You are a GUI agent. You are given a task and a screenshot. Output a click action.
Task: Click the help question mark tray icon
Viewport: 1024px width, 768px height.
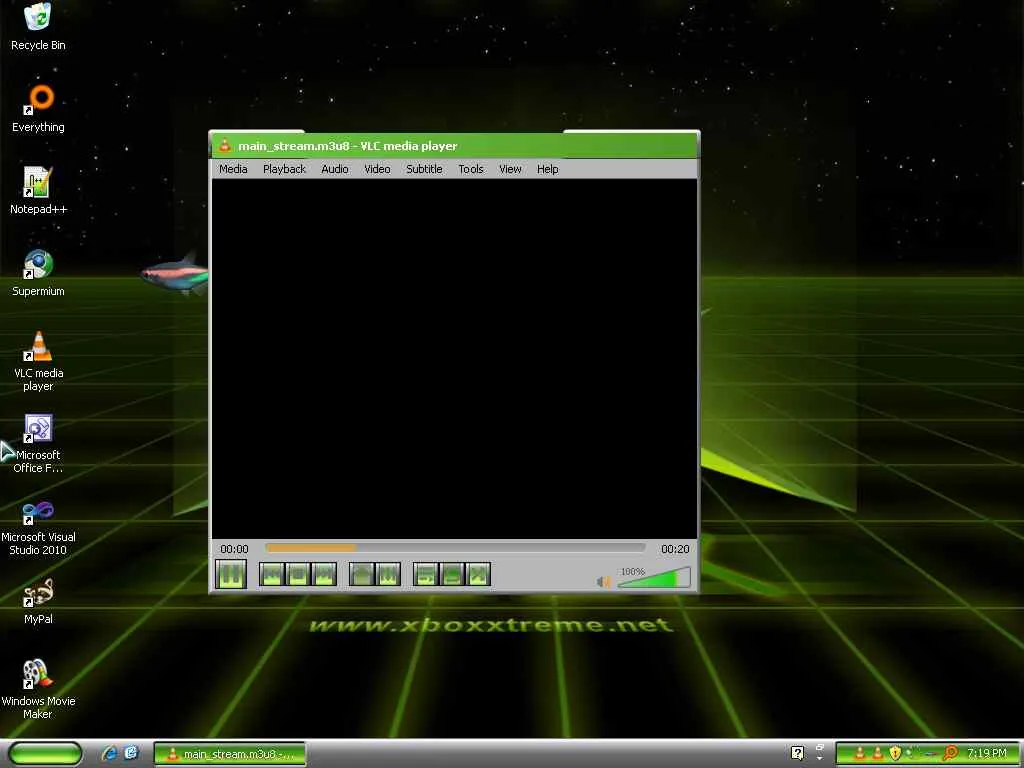click(797, 753)
